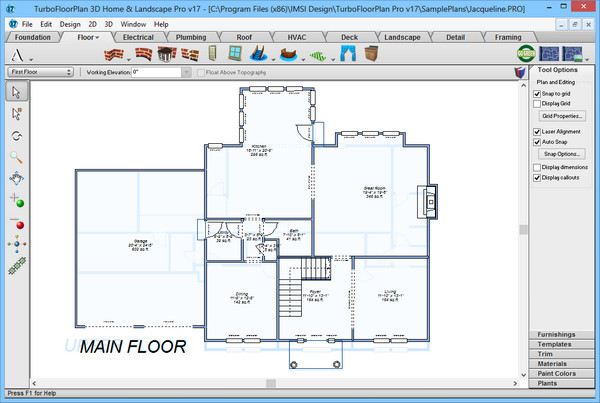Open the Design menu
Viewport: 600px width, 403px height.
70,22
